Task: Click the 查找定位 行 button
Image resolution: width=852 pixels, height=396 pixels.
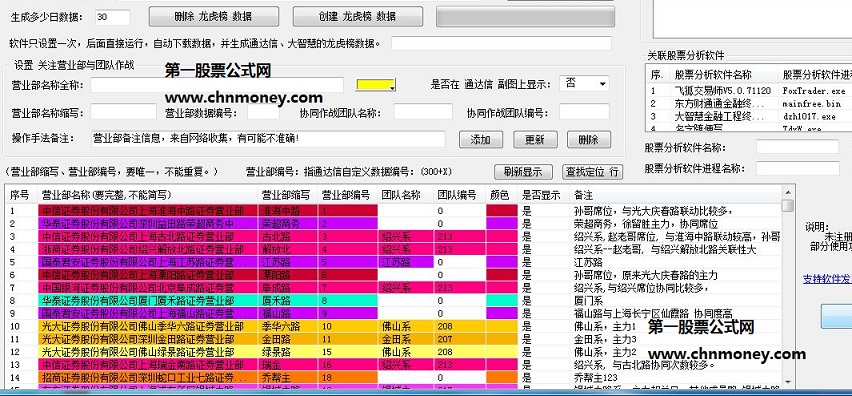Action: 592,172
